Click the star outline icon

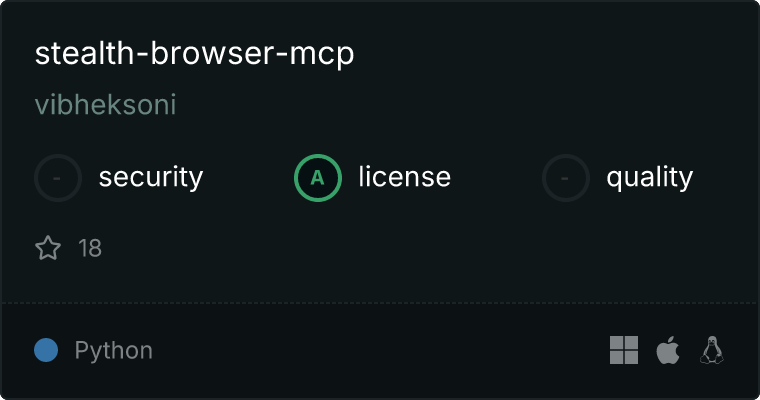pos(48,248)
